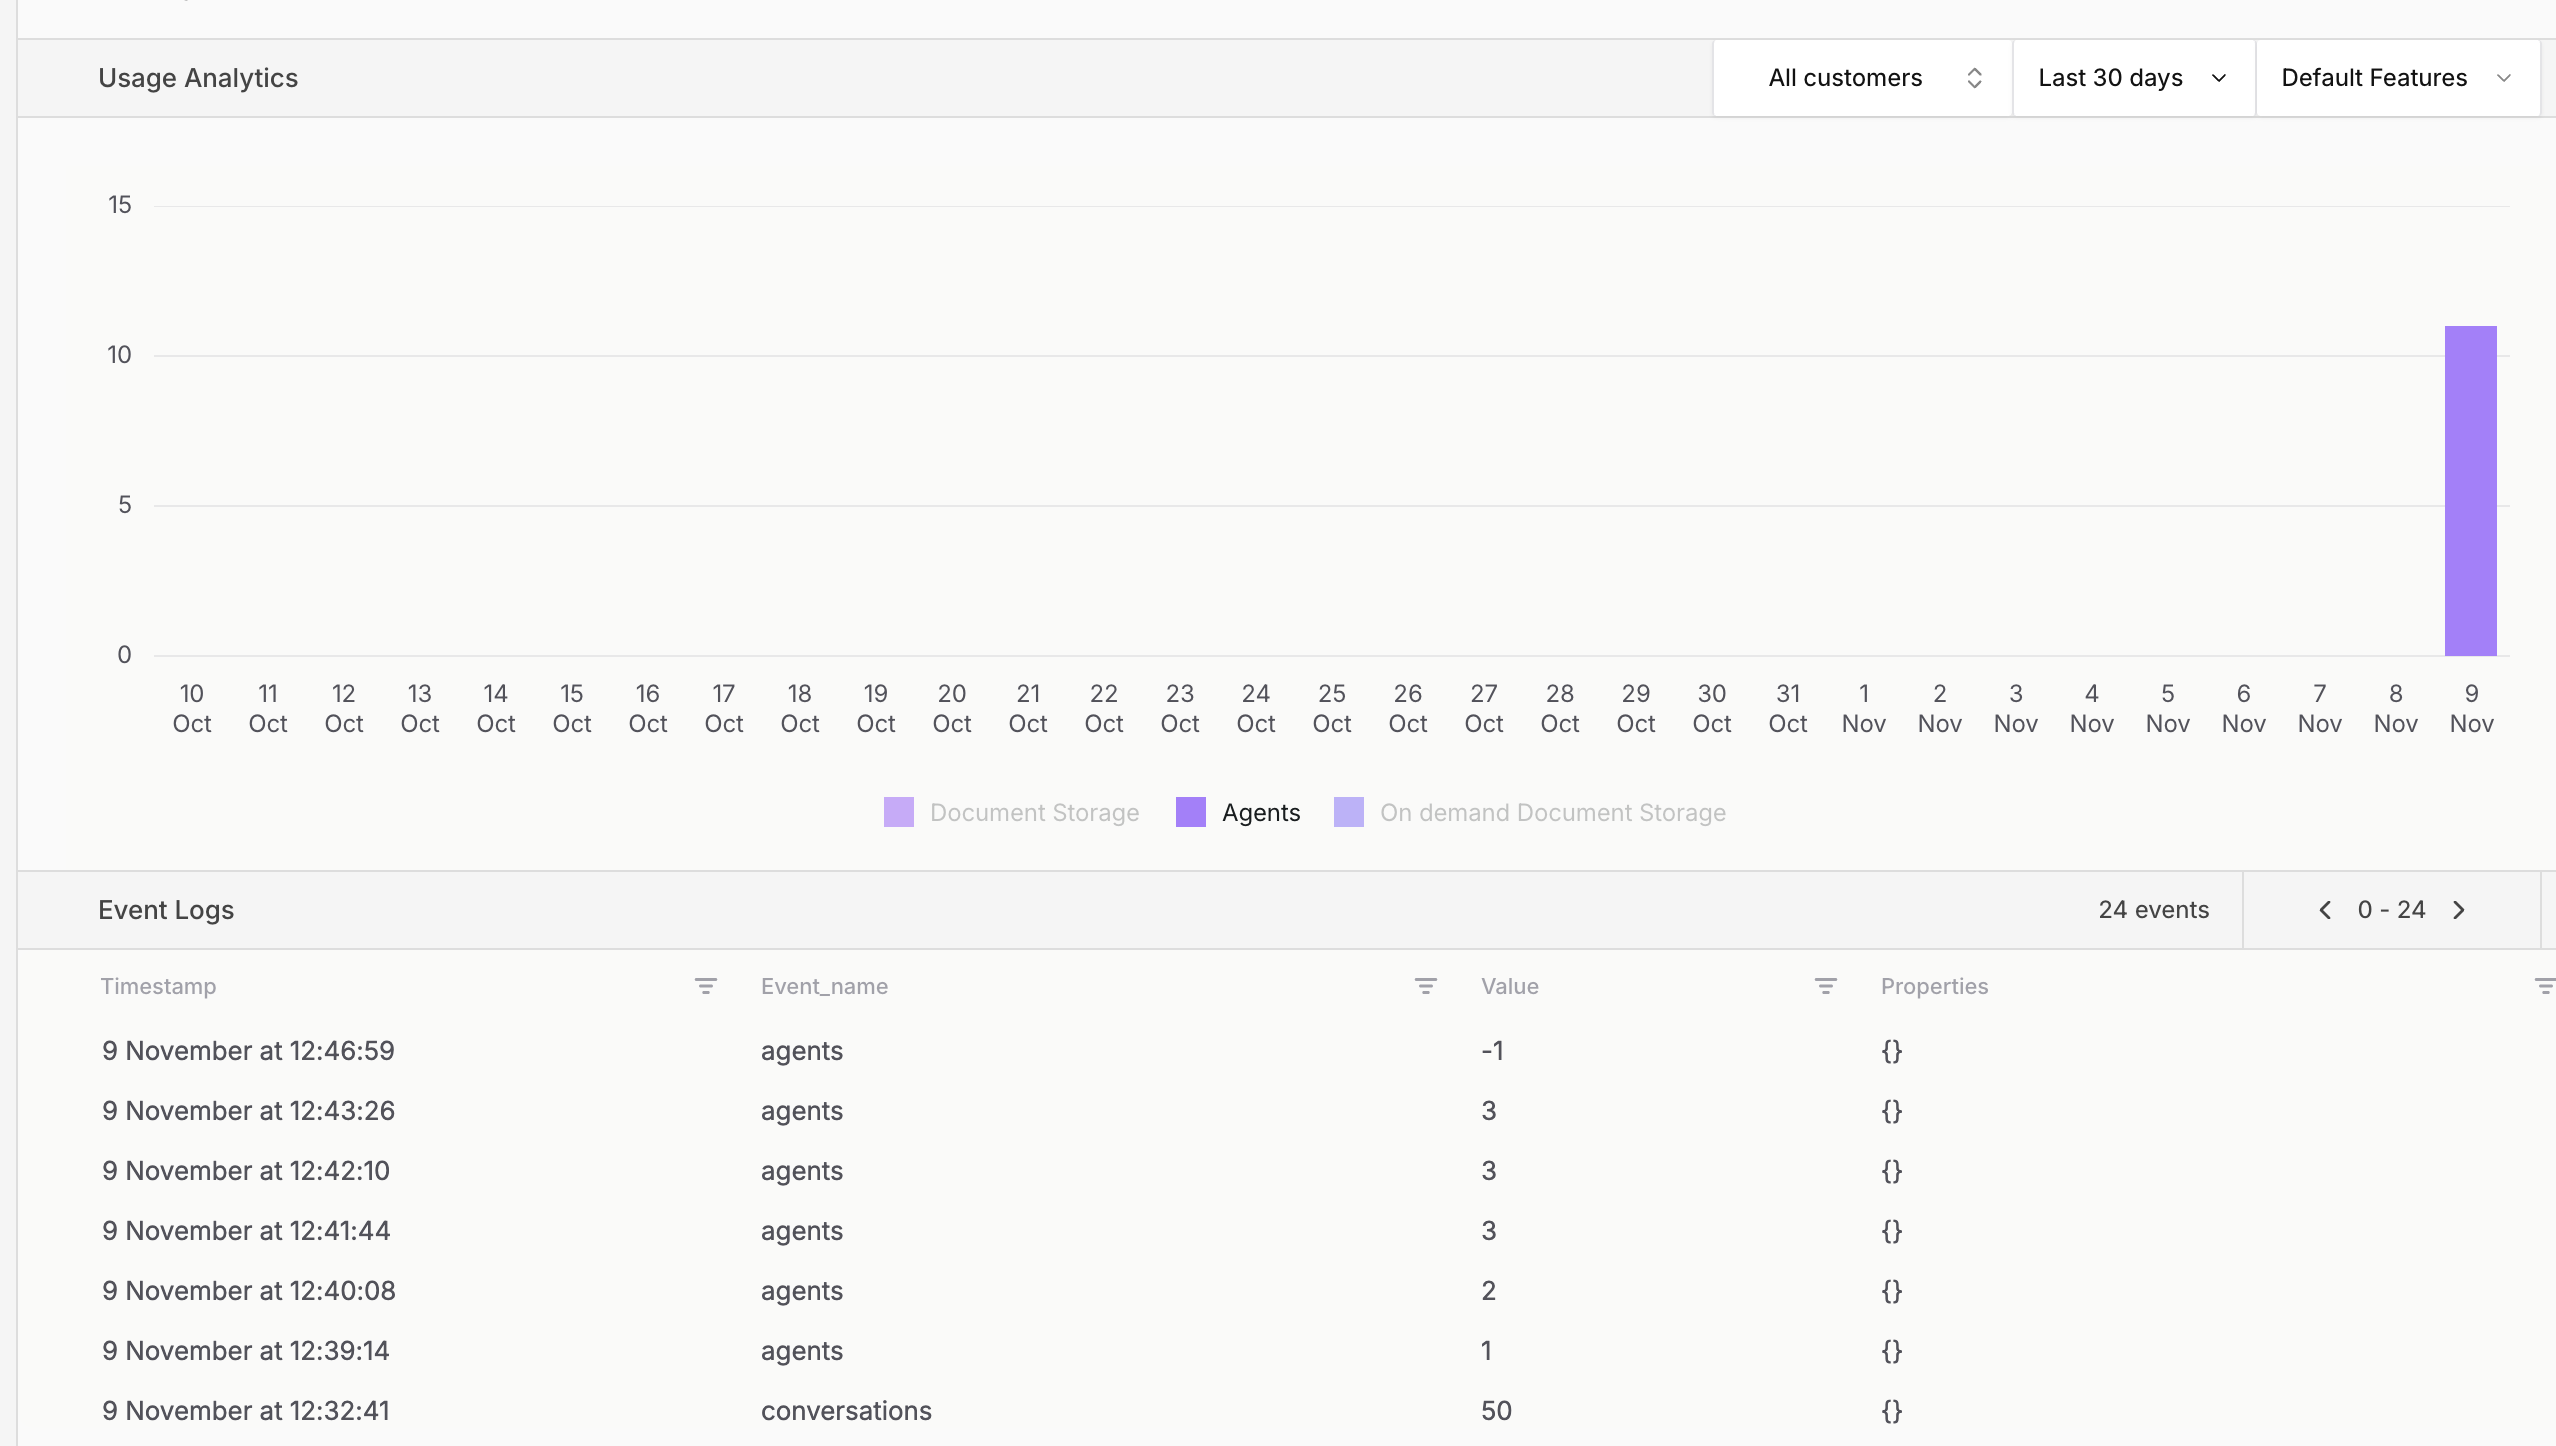
Task: Toggle Document Storage series in legend
Action: pyautogui.click(x=1033, y=812)
